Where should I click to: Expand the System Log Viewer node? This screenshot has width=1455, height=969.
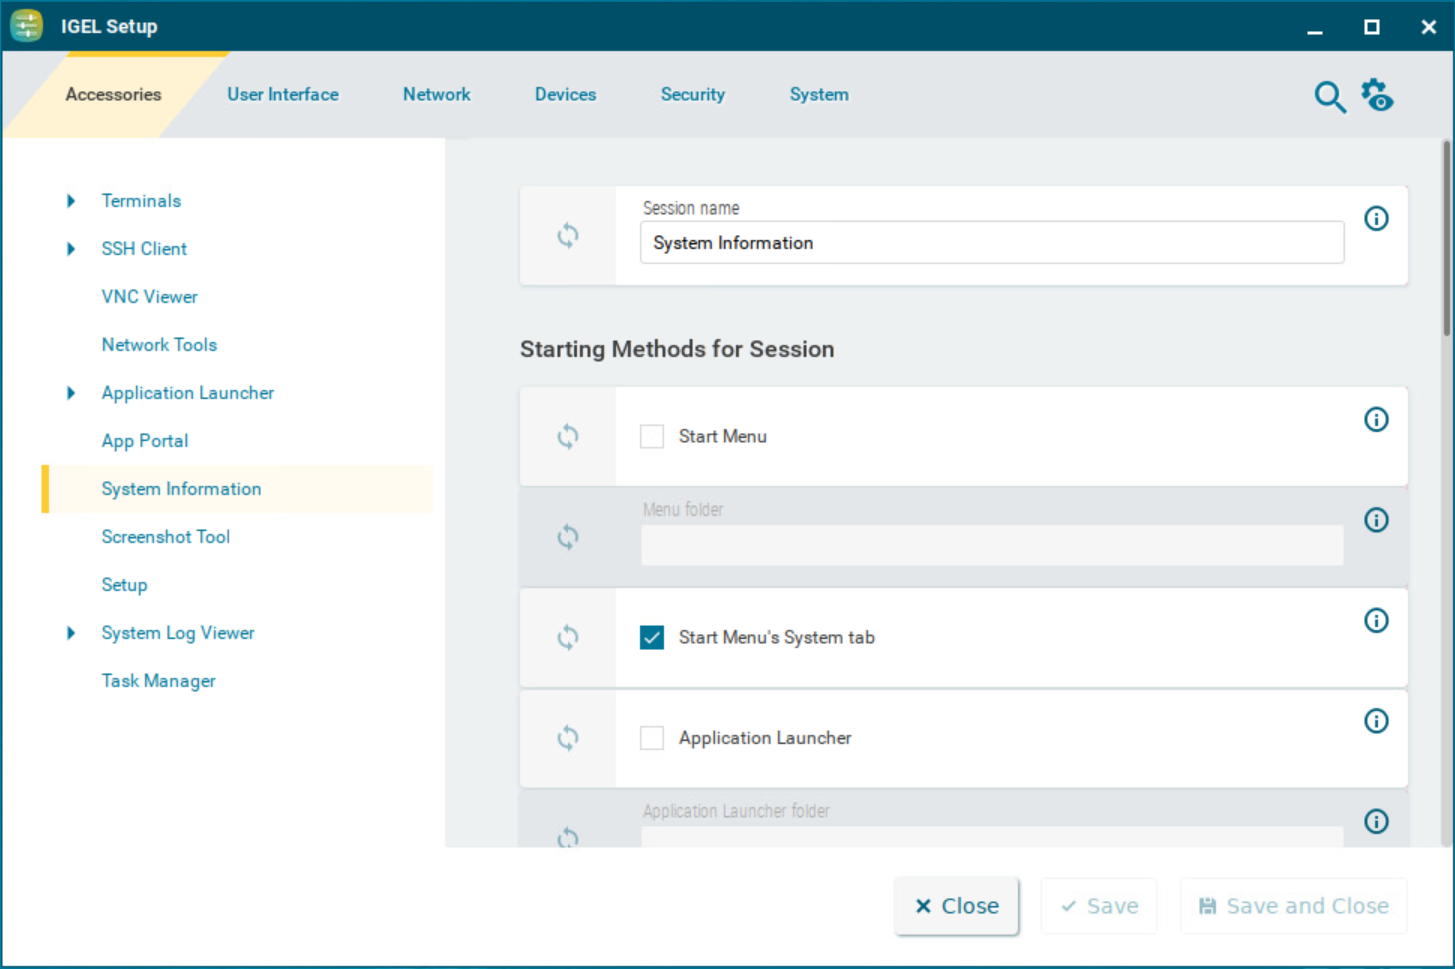pyautogui.click(x=71, y=633)
